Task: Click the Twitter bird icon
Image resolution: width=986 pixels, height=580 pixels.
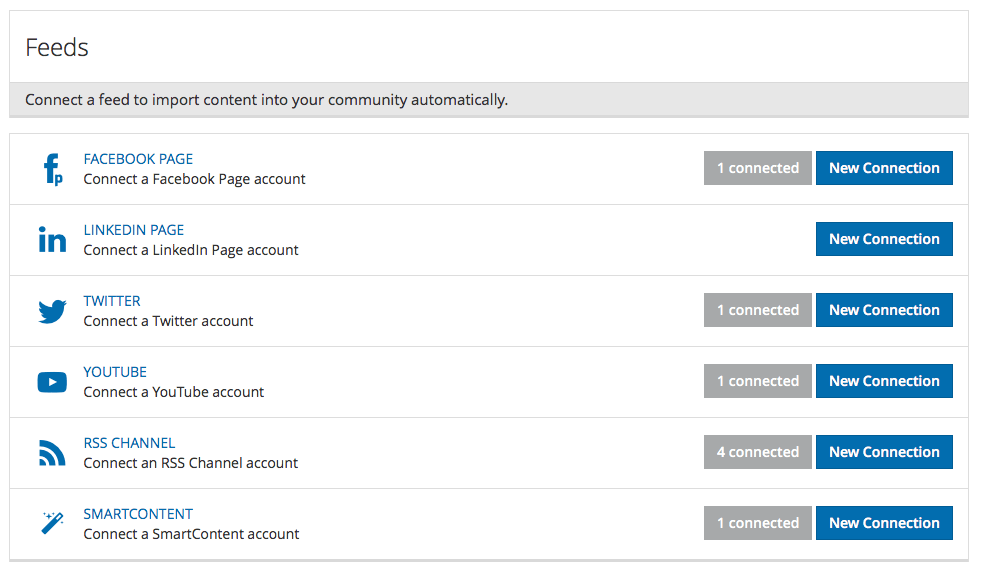Action: click(52, 311)
